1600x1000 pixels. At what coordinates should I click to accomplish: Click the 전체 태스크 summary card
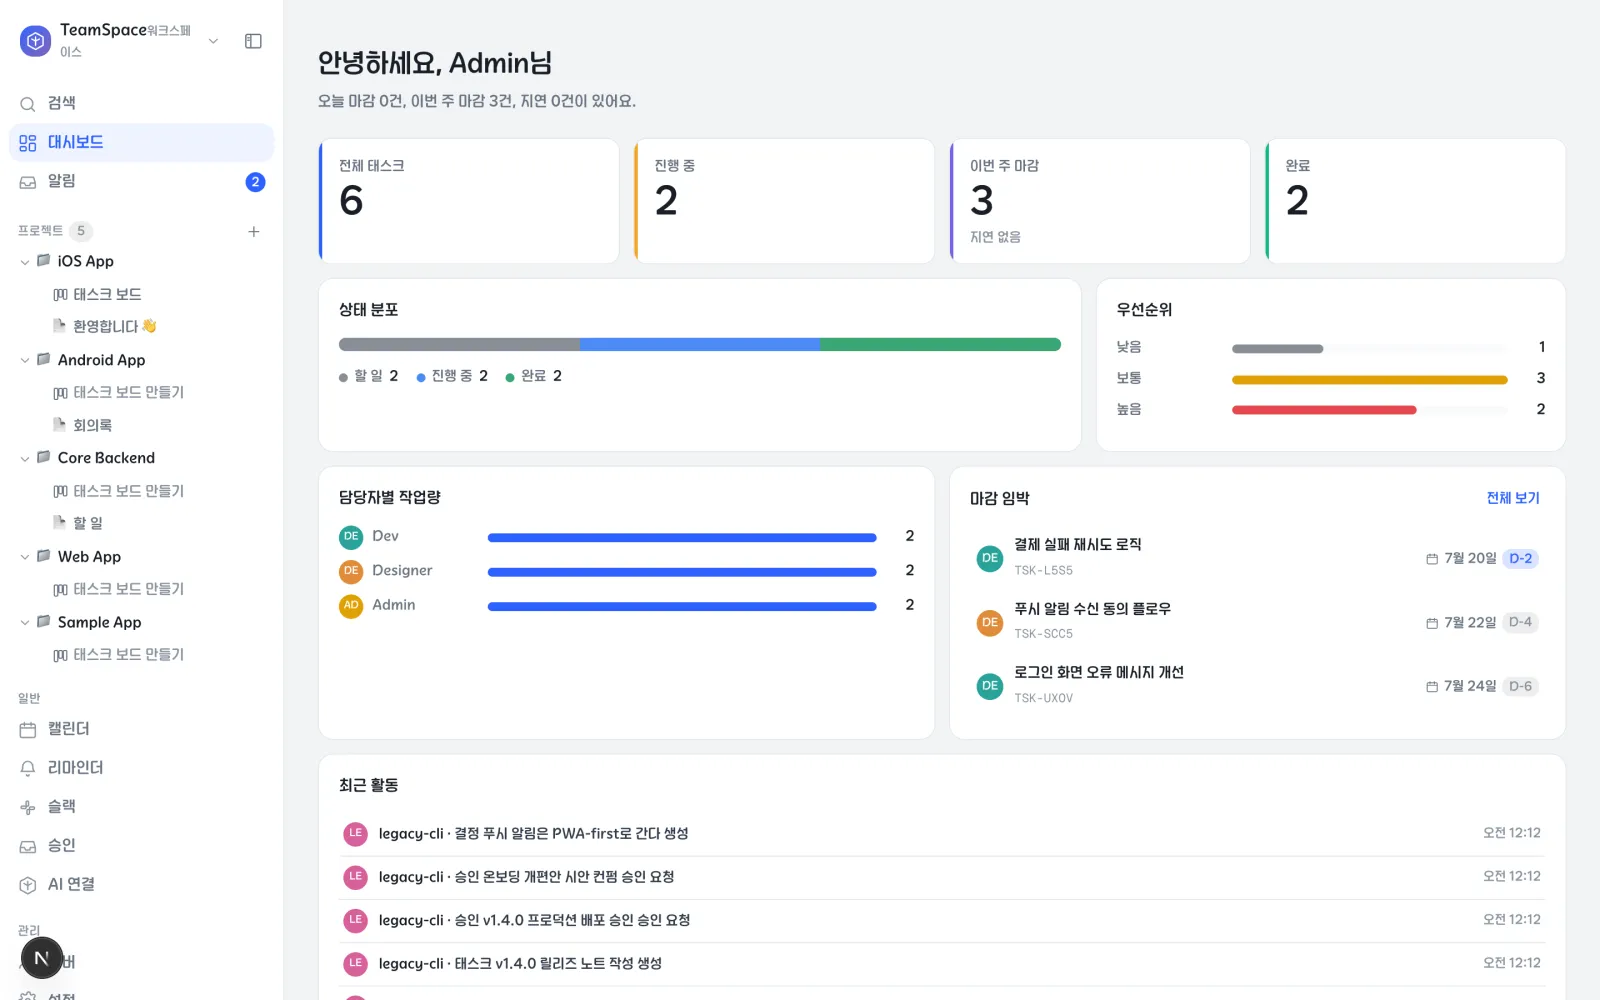(x=469, y=201)
